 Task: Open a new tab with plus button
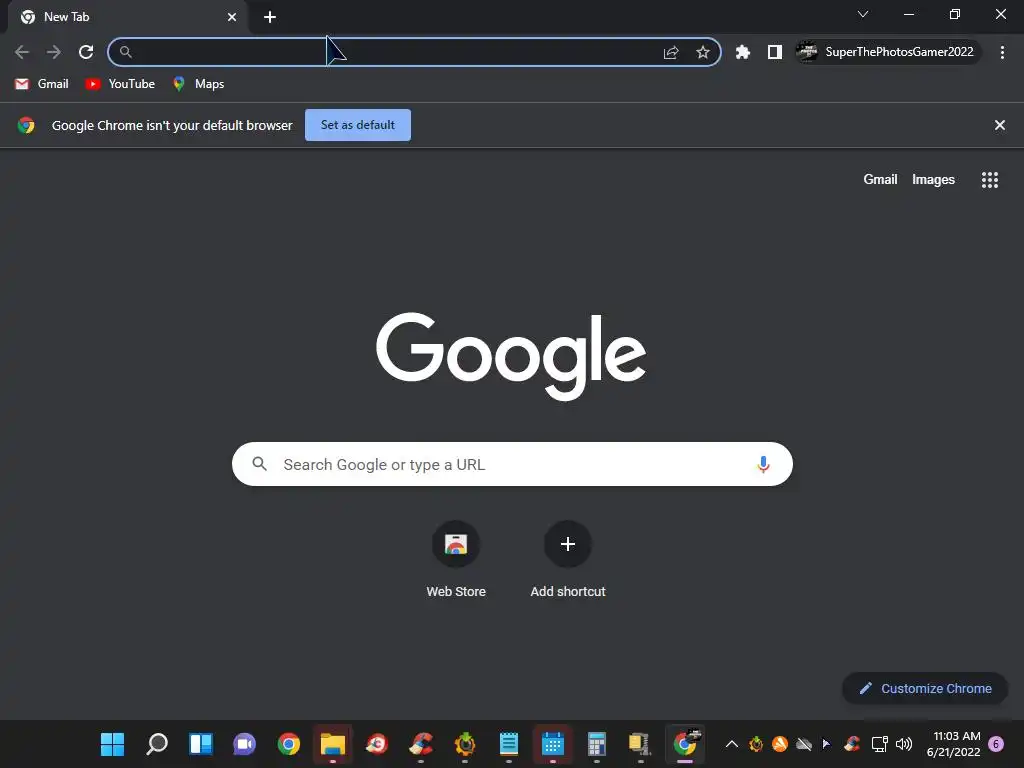(x=270, y=17)
